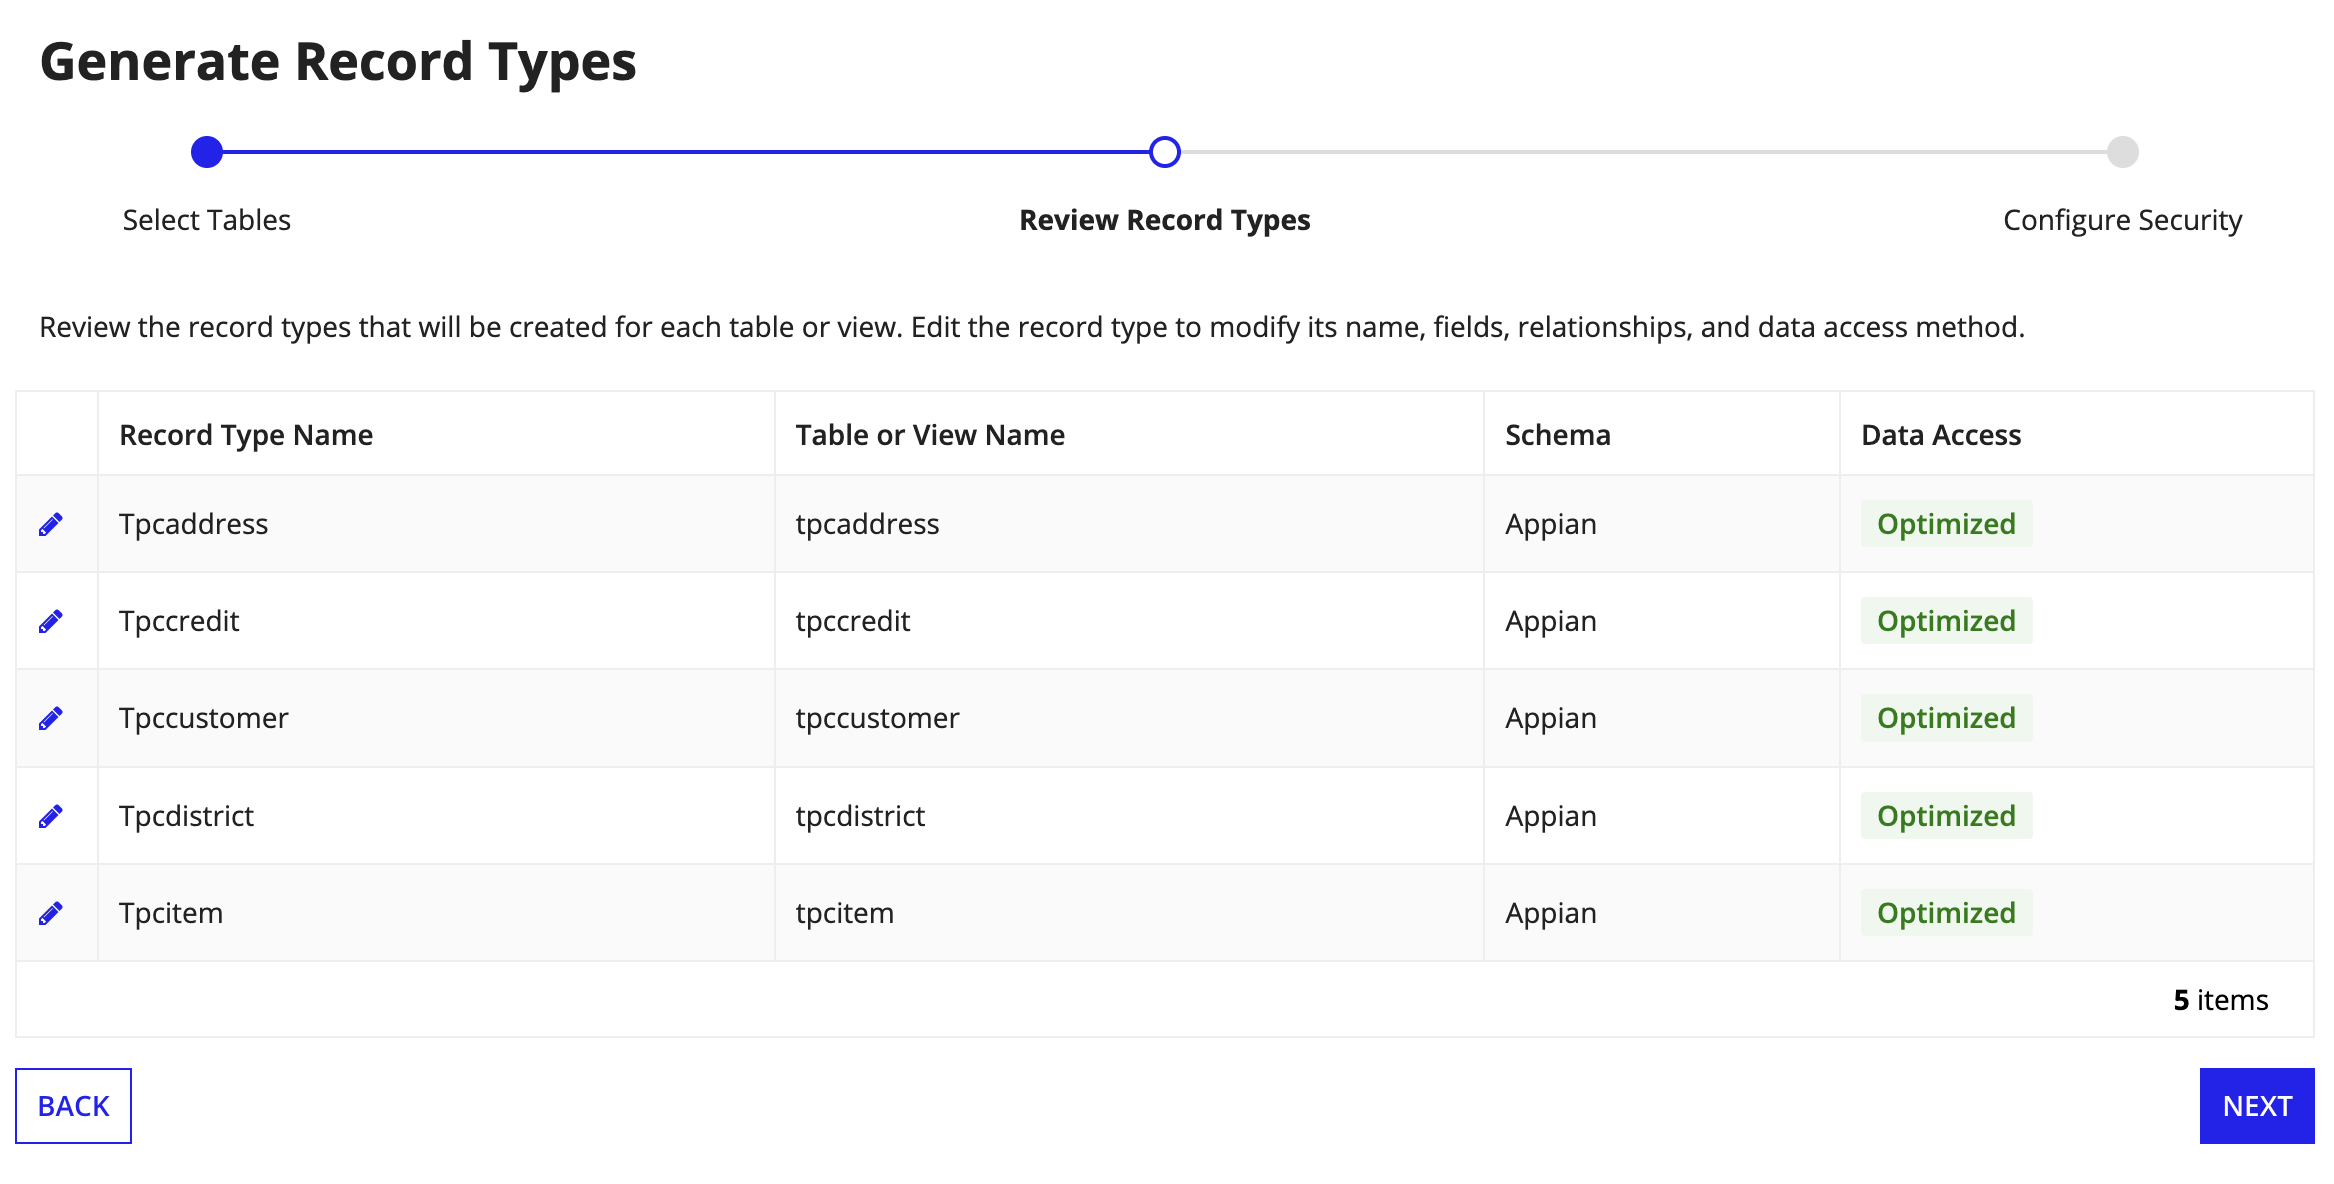The height and width of the screenshot is (1184, 2334).
Task: Select the Tpccustomer record type name
Action: tap(204, 718)
